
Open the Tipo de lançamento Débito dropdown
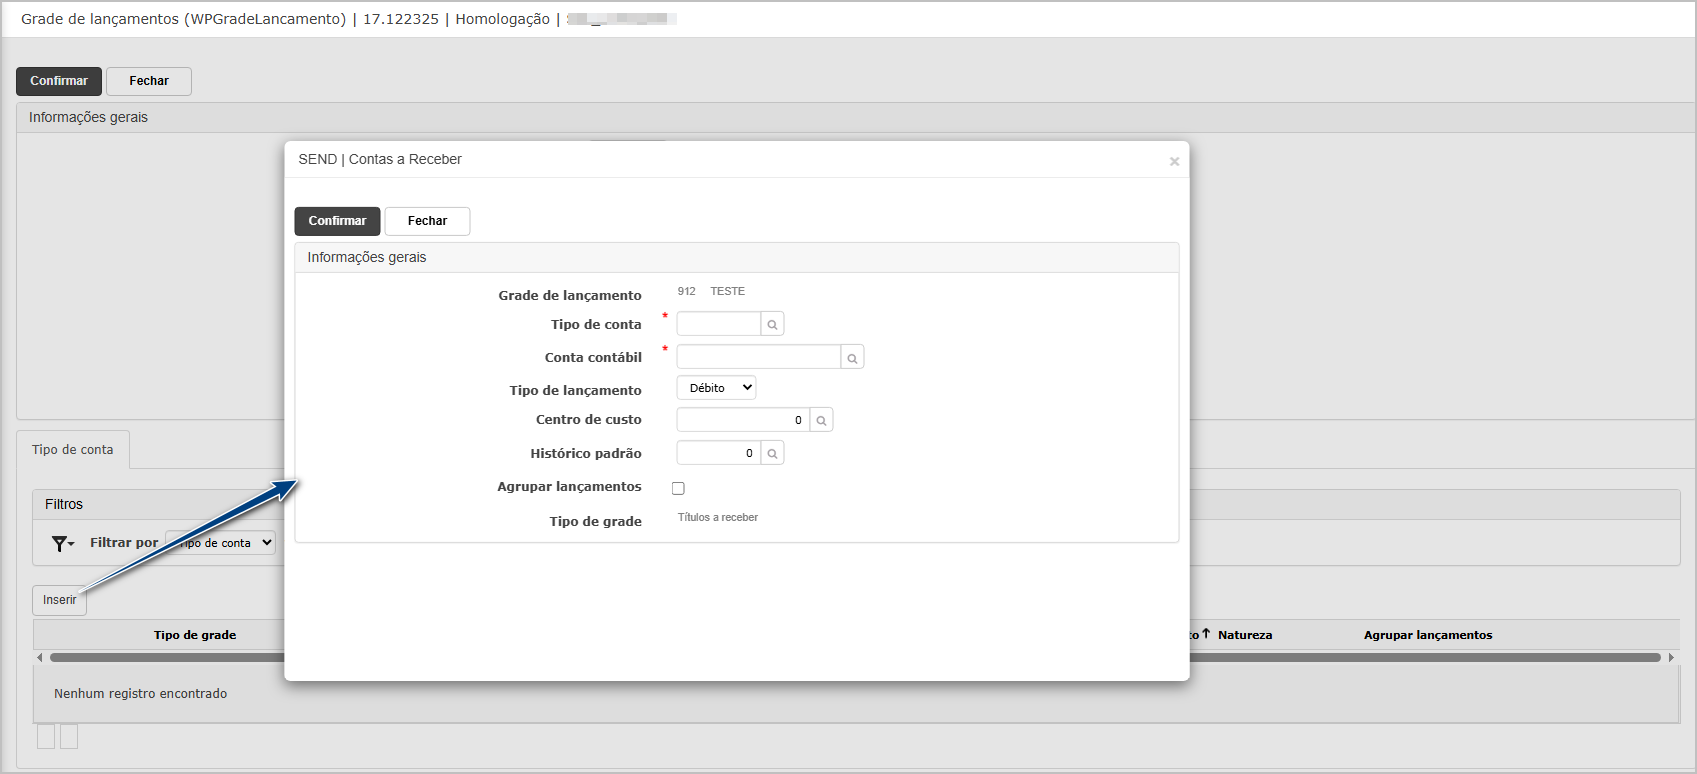click(716, 388)
